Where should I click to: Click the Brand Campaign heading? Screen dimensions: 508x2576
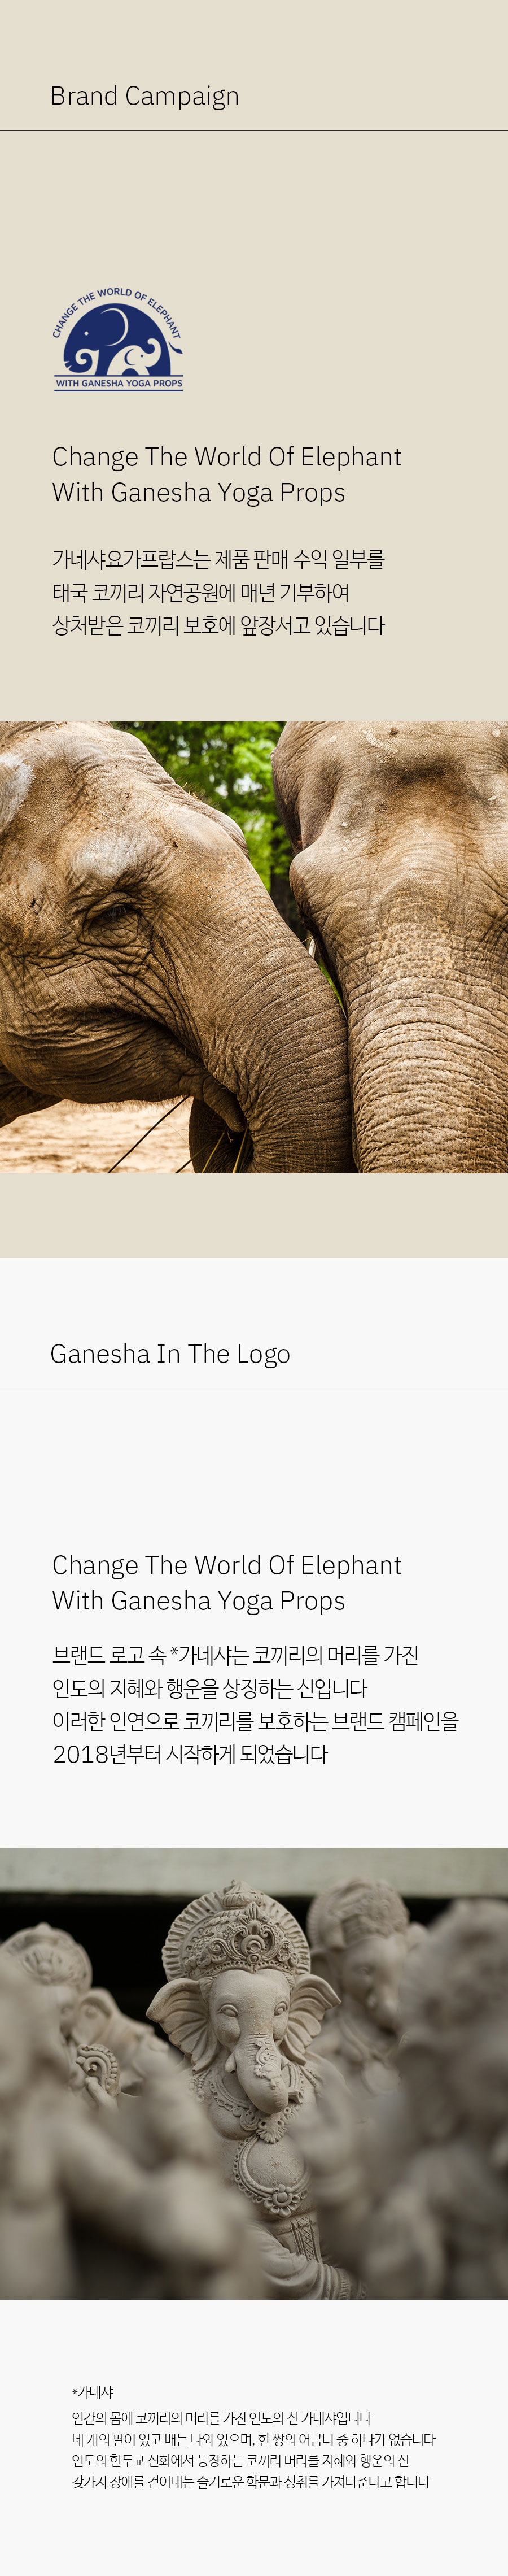[x=145, y=96]
